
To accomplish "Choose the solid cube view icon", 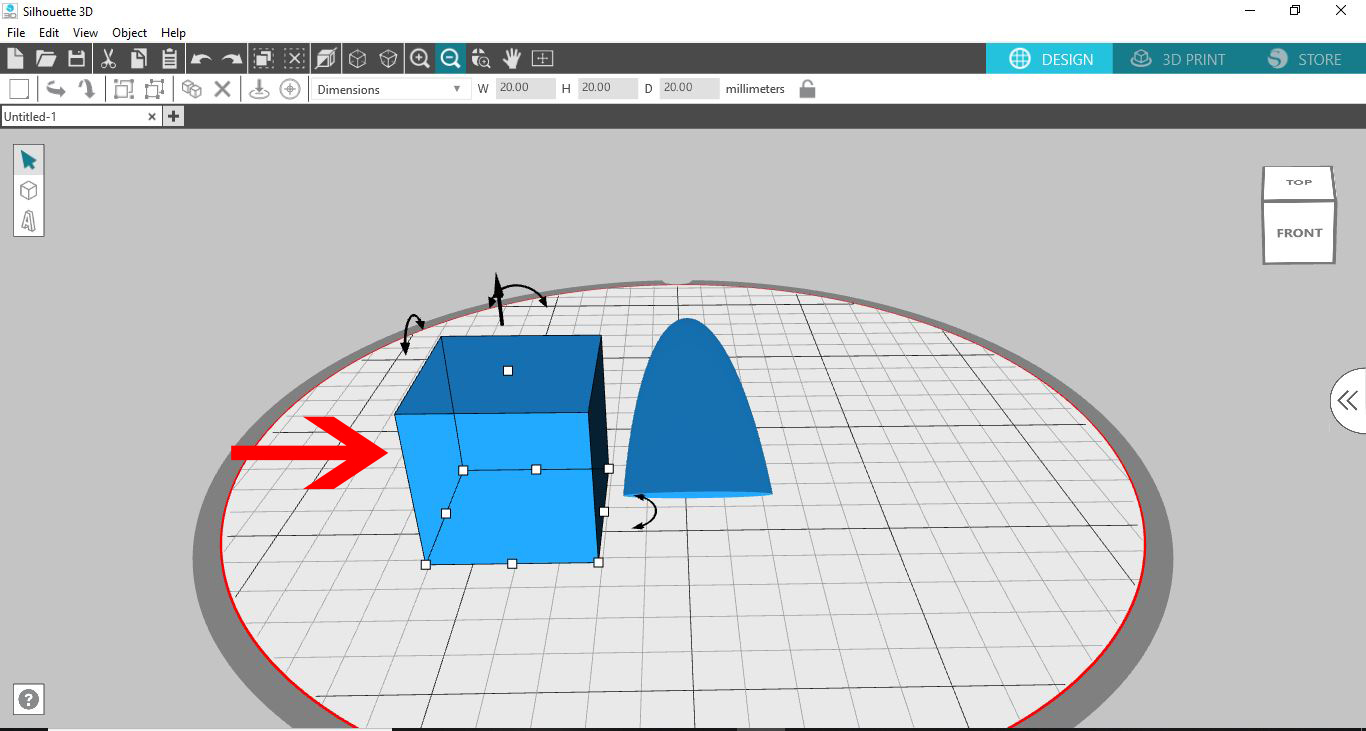I will [x=357, y=58].
